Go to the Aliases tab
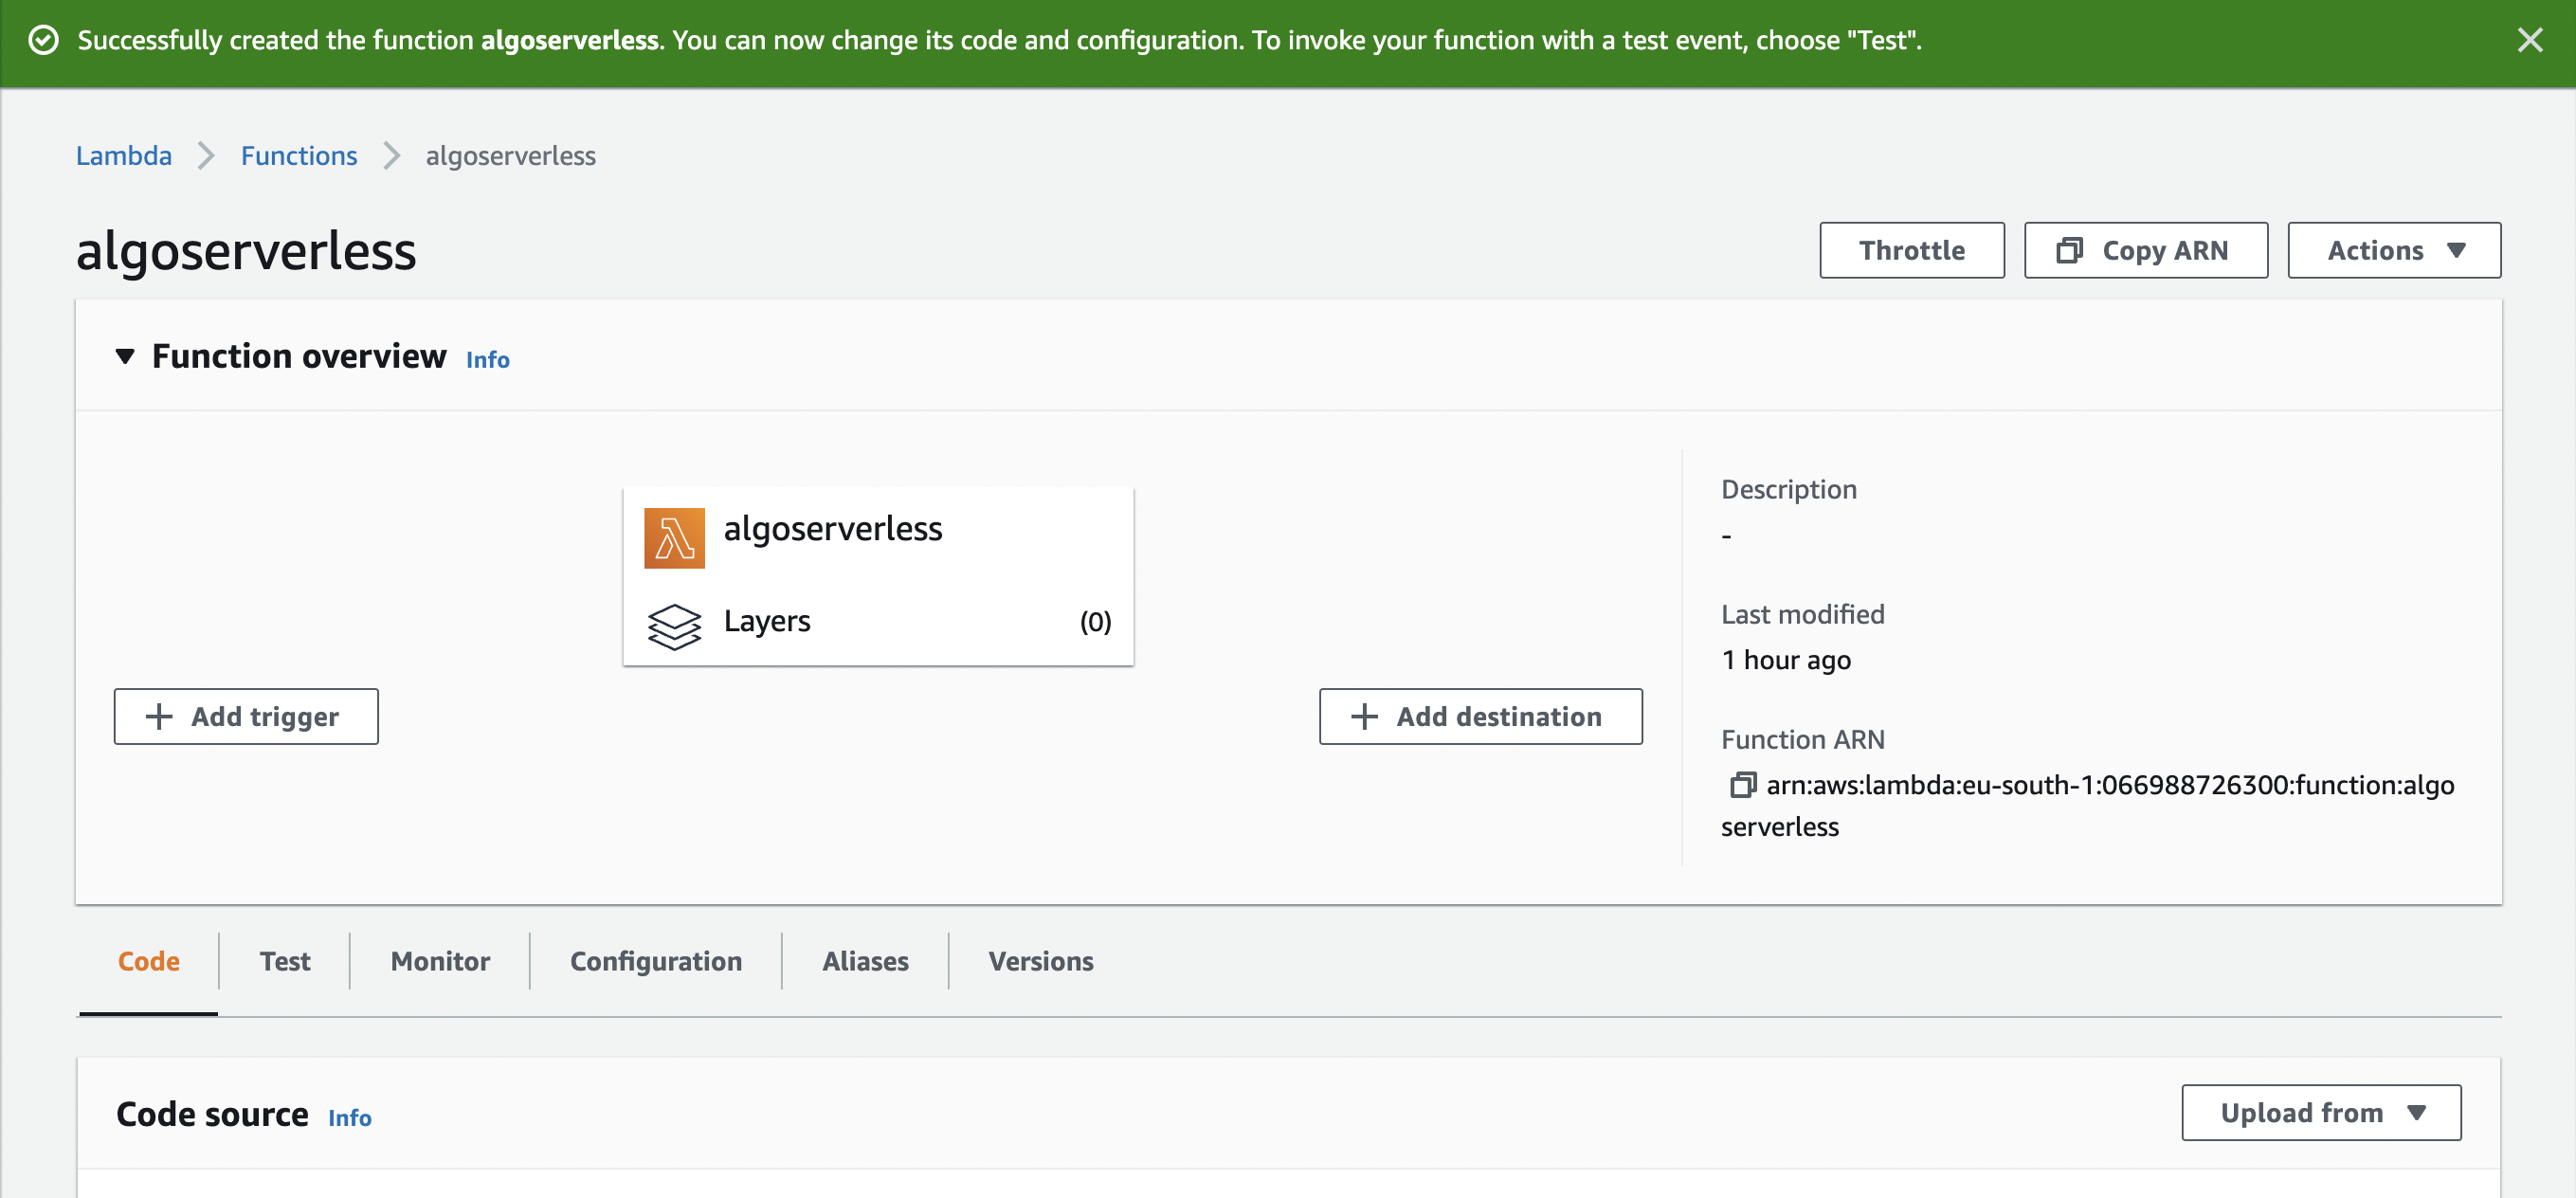 click(865, 961)
